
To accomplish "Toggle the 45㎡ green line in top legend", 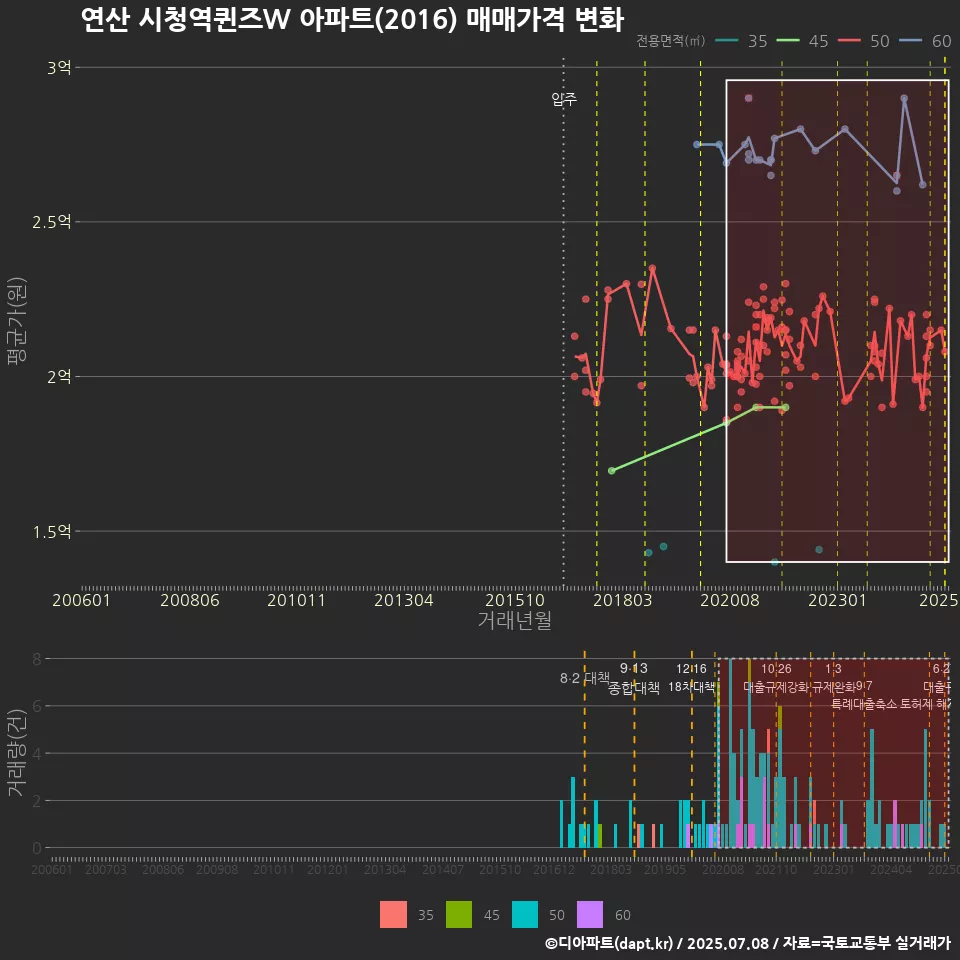I will [x=802, y=41].
